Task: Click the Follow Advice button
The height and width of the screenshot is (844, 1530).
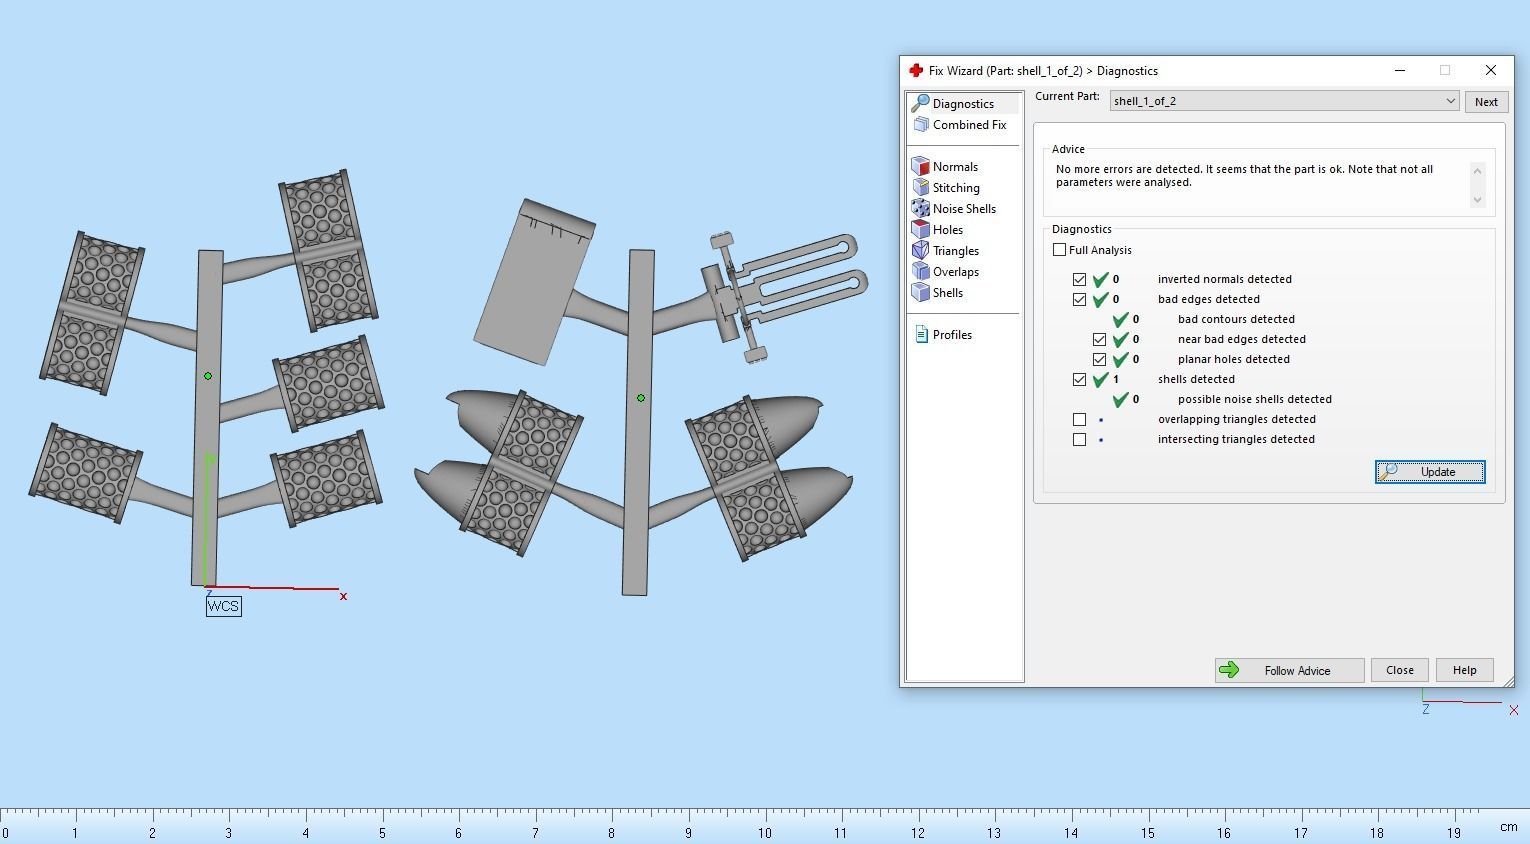Action: [1290, 670]
